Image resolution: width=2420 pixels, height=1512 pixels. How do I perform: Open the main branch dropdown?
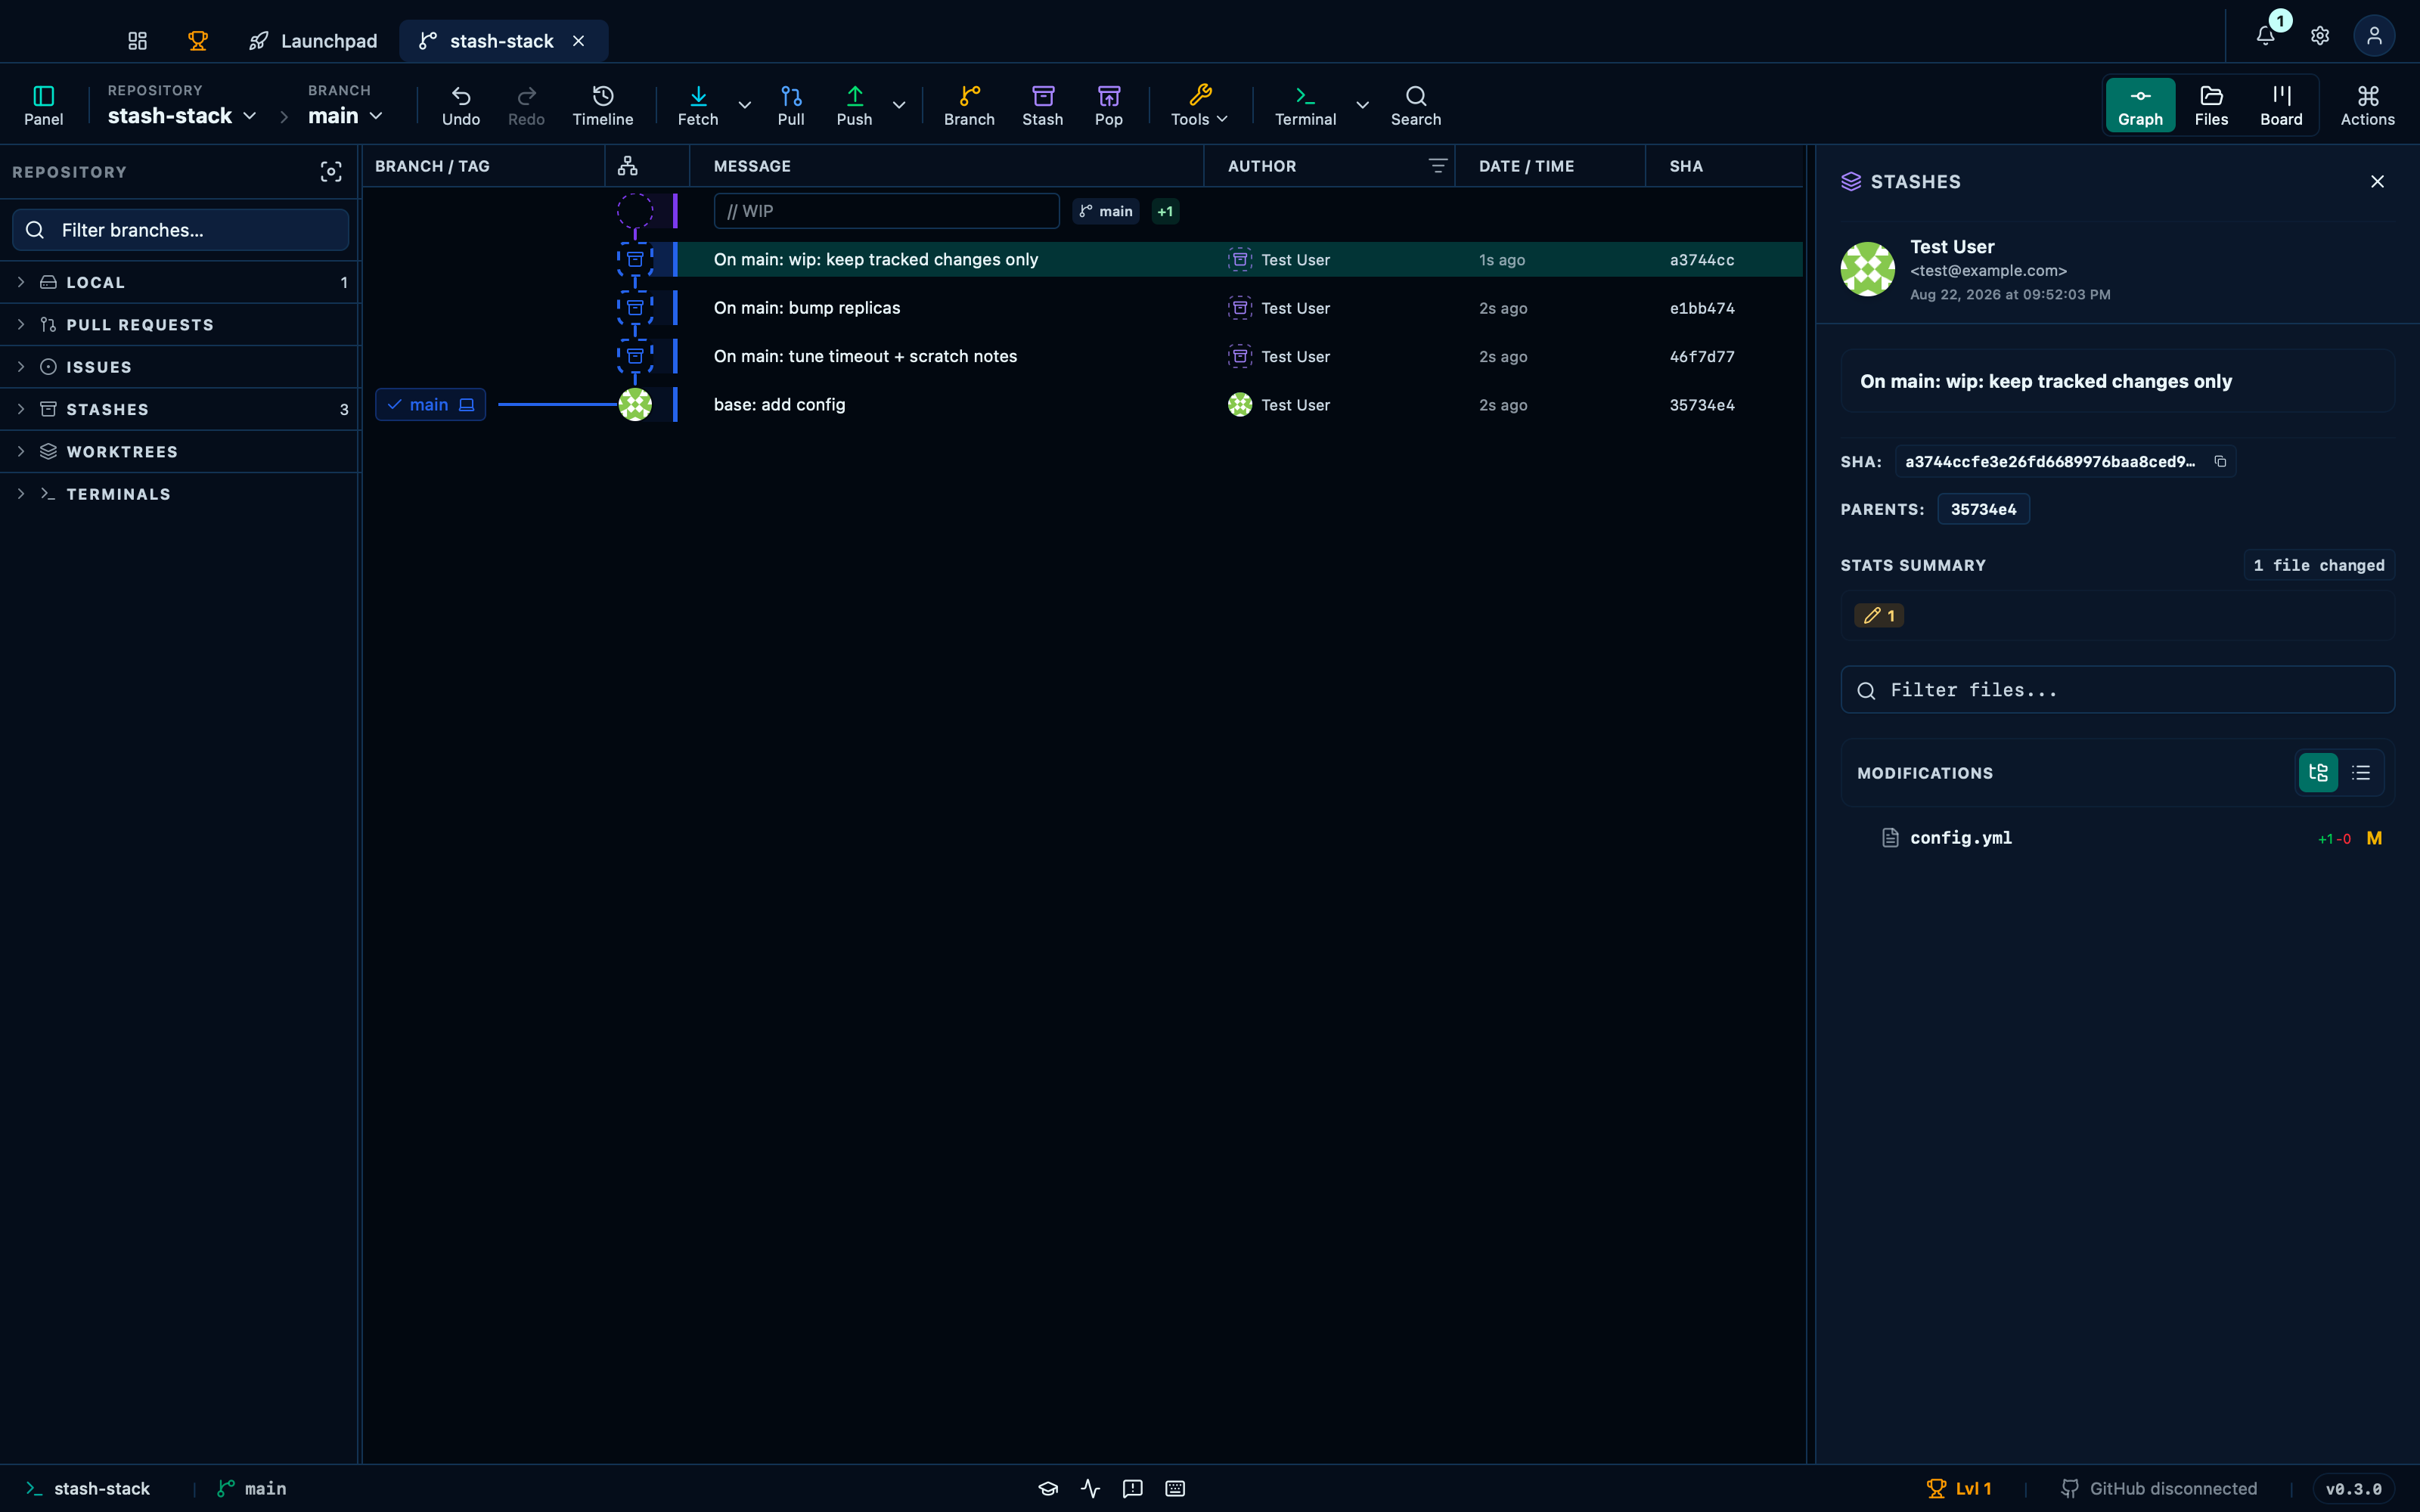pyautogui.click(x=345, y=116)
